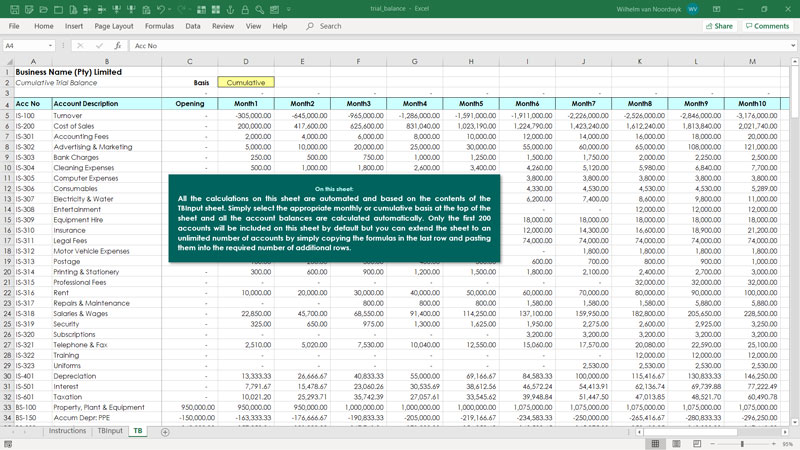This screenshot has height=450, width=800.
Task: Click the news layout icon right of magnifier
Action: pos(274,9)
